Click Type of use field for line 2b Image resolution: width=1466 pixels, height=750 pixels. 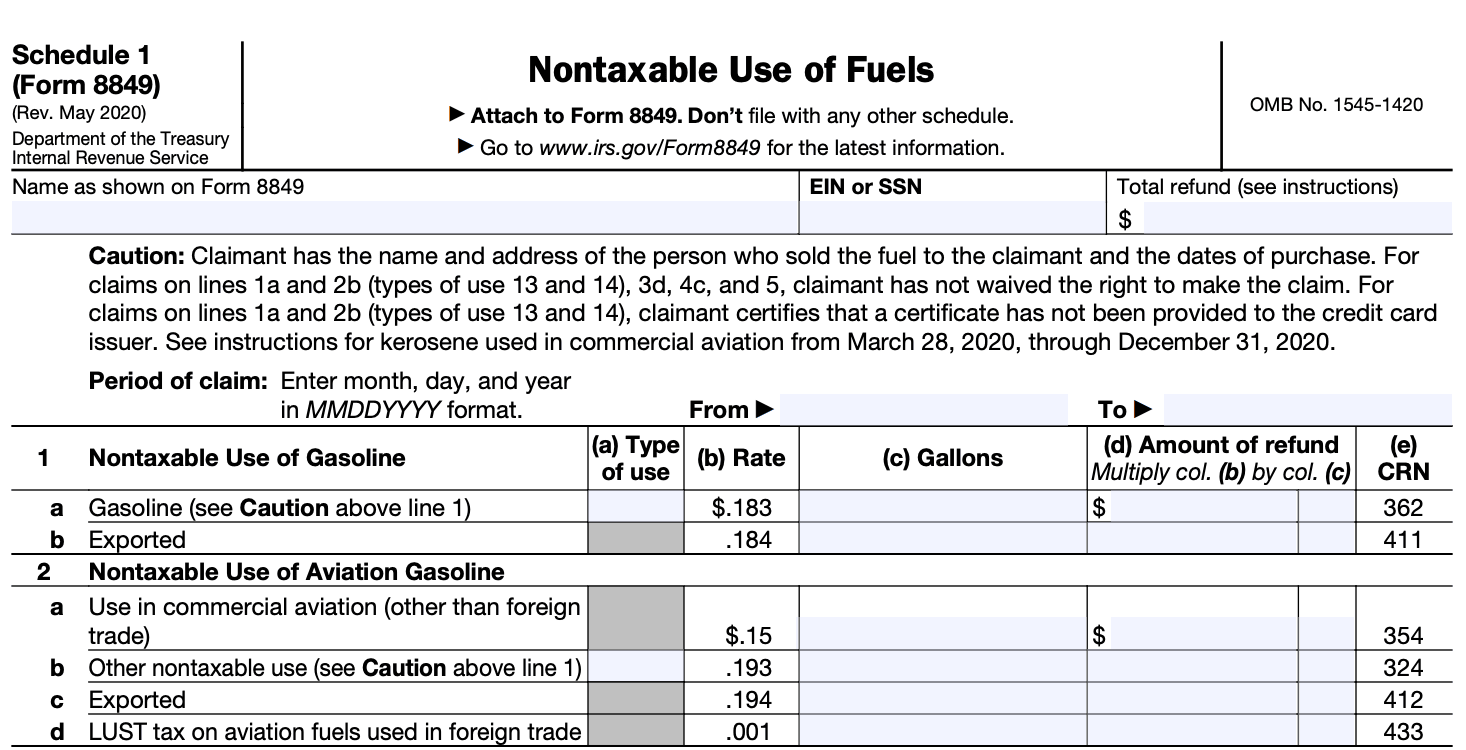click(635, 667)
